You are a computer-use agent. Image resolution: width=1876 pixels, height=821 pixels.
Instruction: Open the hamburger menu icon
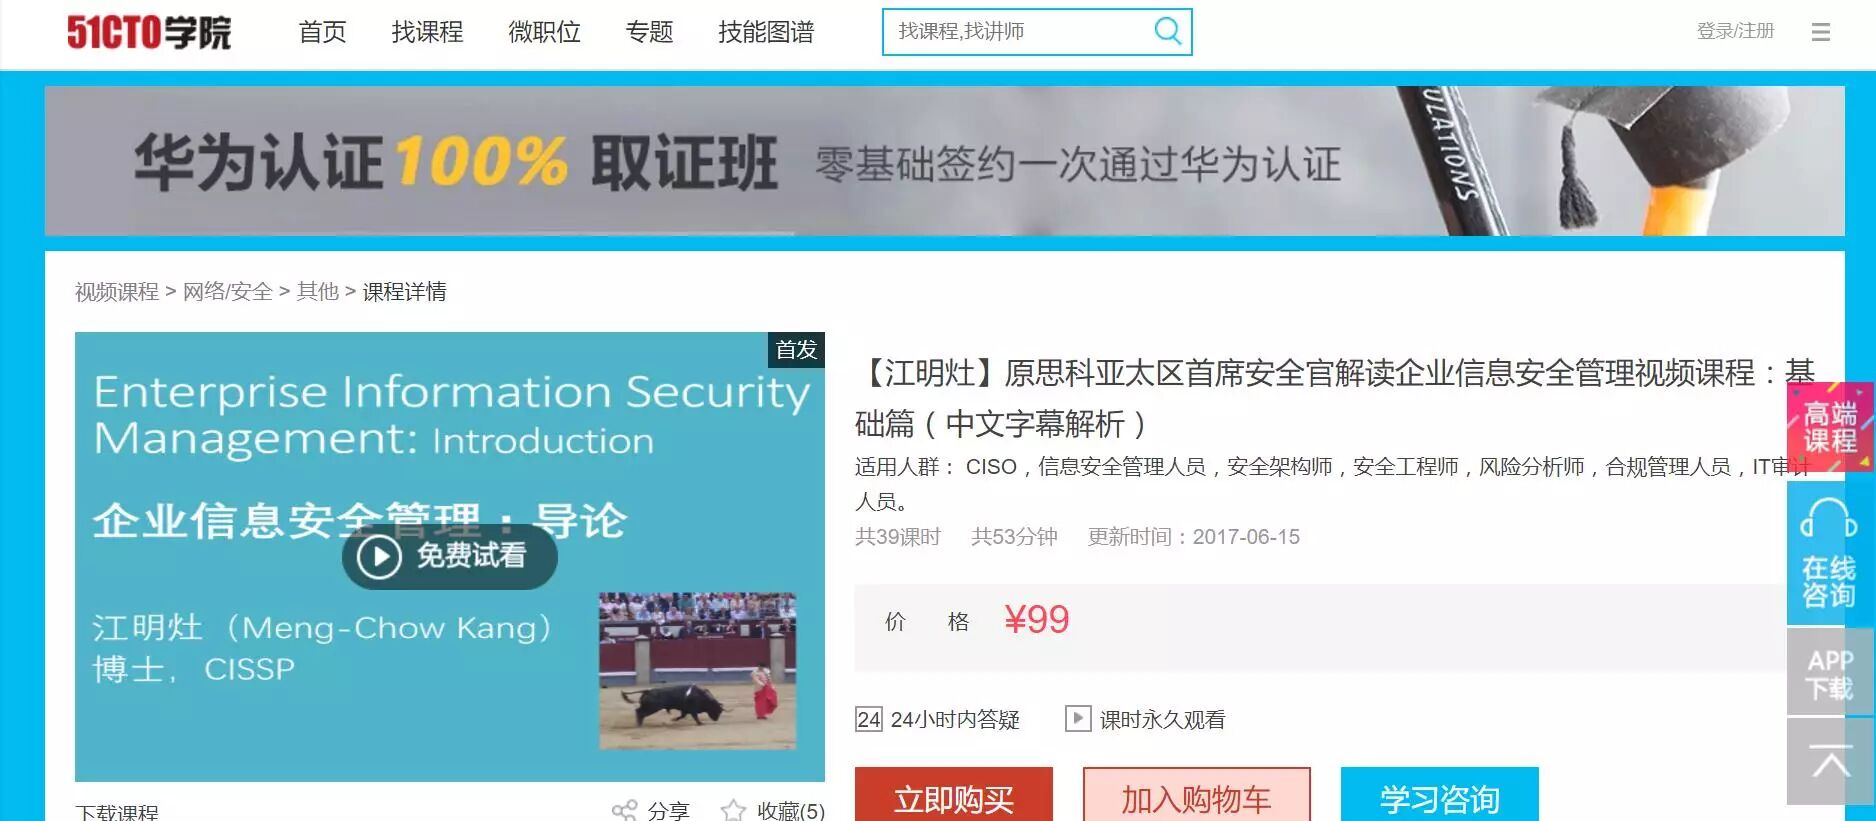[1821, 32]
